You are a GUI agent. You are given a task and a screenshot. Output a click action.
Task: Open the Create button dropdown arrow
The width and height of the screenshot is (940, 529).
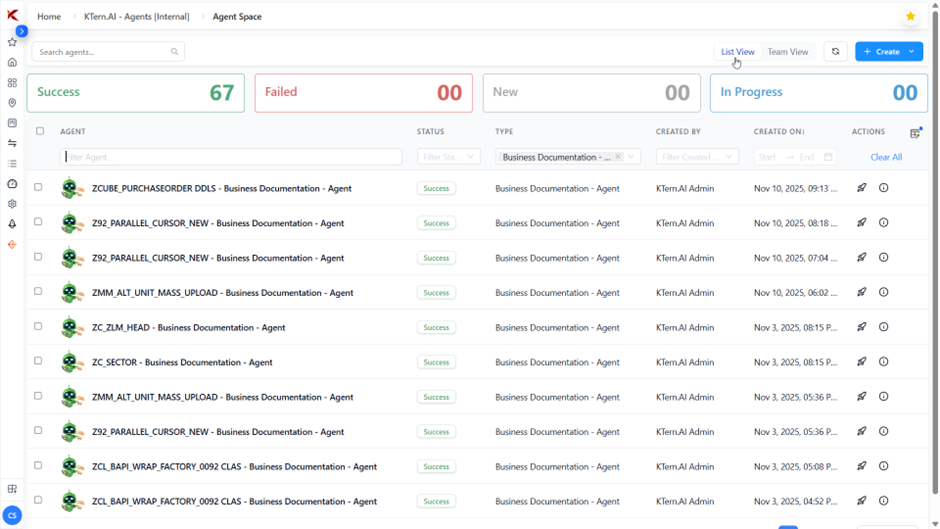click(x=912, y=52)
